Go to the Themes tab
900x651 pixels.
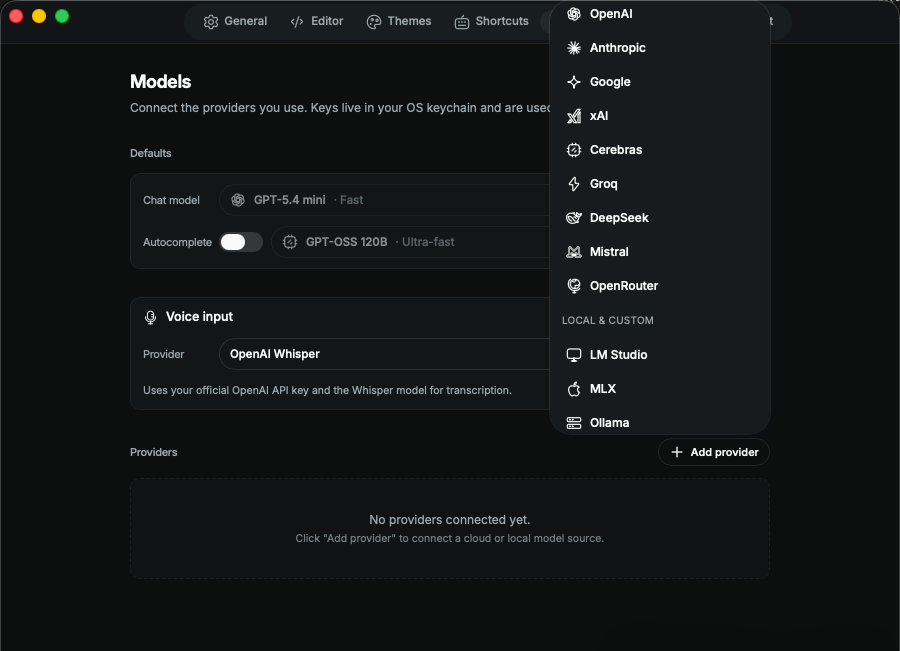399,22
